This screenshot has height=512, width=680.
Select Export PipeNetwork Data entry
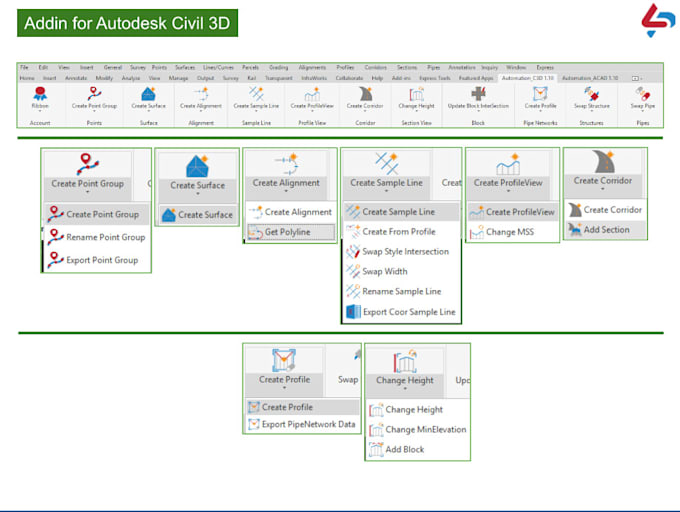click(303, 424)
